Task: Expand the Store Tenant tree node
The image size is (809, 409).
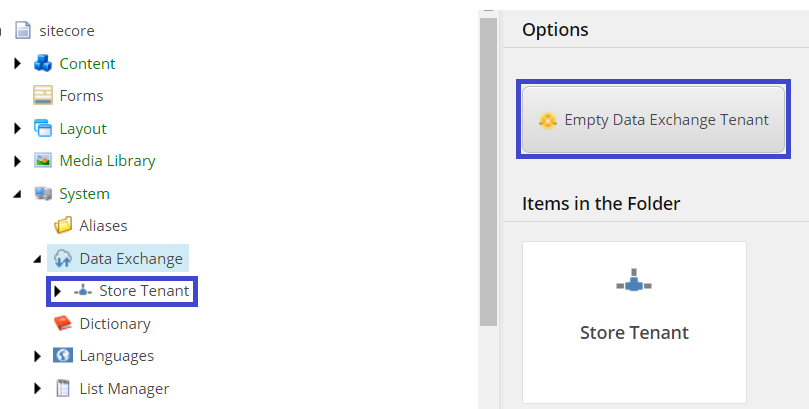Action: point(57,291)
